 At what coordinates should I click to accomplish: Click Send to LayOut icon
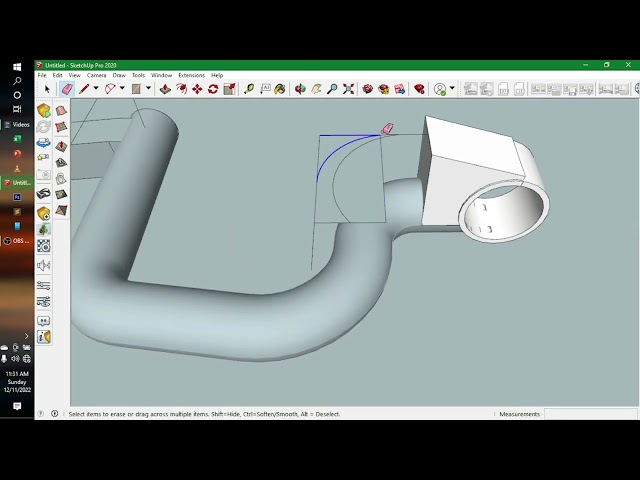(x=400, y=89)
